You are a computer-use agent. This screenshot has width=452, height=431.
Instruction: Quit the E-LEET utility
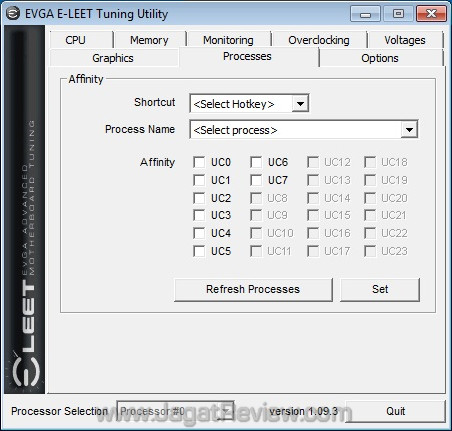click(396, 411)
